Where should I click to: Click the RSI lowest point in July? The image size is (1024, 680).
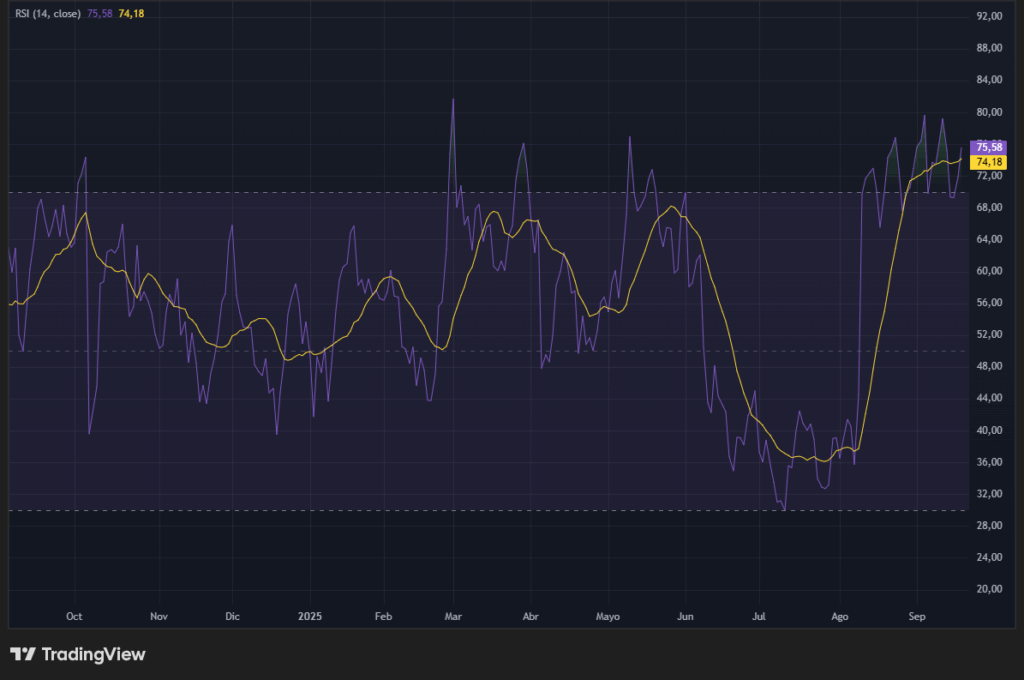[784, 509]
